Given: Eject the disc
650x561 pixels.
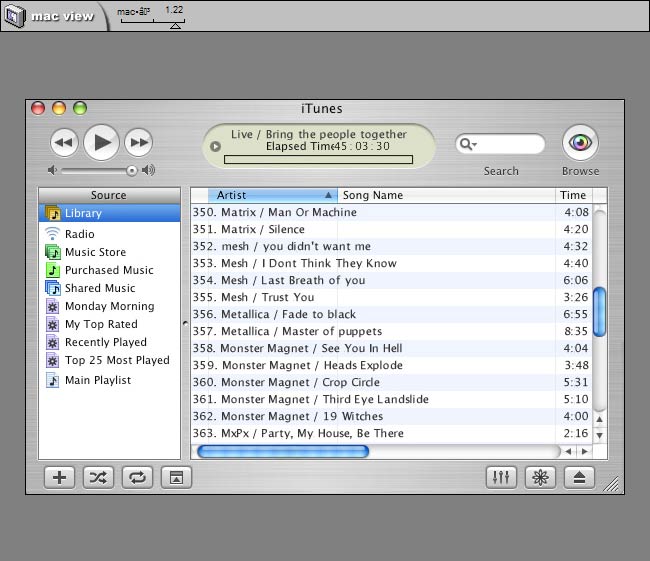Looking at the screenshot, I should coord(579,478).
